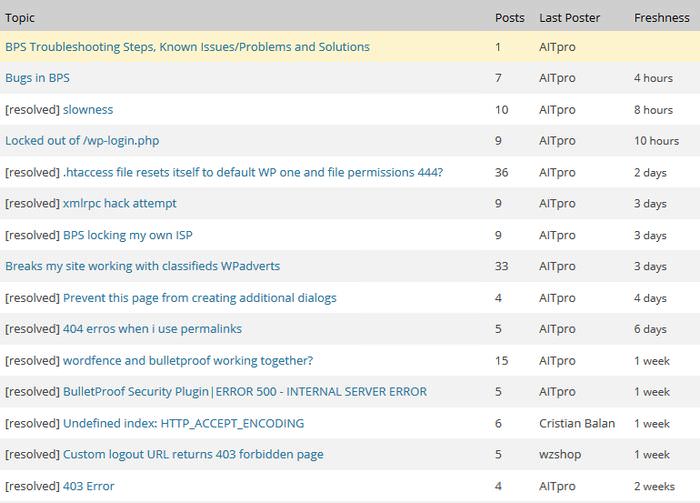Click '3 days' freshness in WPadverts row
Screen dimensions: 700x503
click(650, 266)
